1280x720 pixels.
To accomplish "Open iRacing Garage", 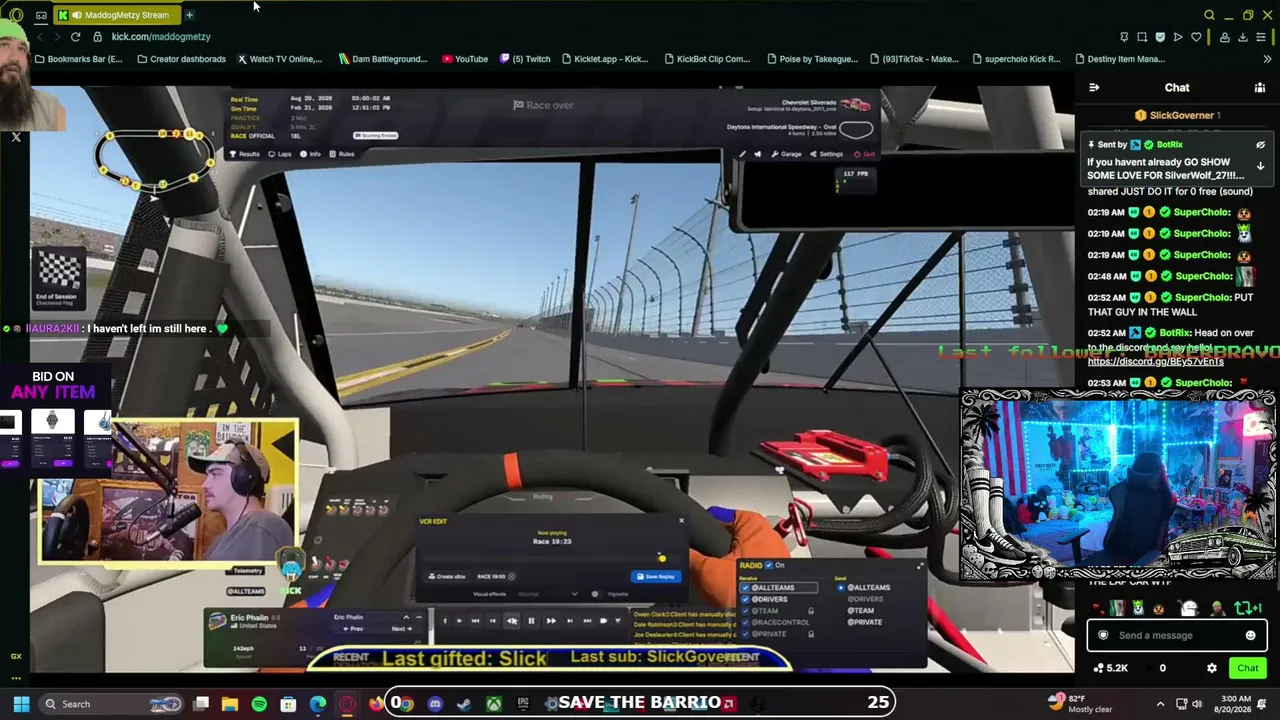I will tap(786, 154).
